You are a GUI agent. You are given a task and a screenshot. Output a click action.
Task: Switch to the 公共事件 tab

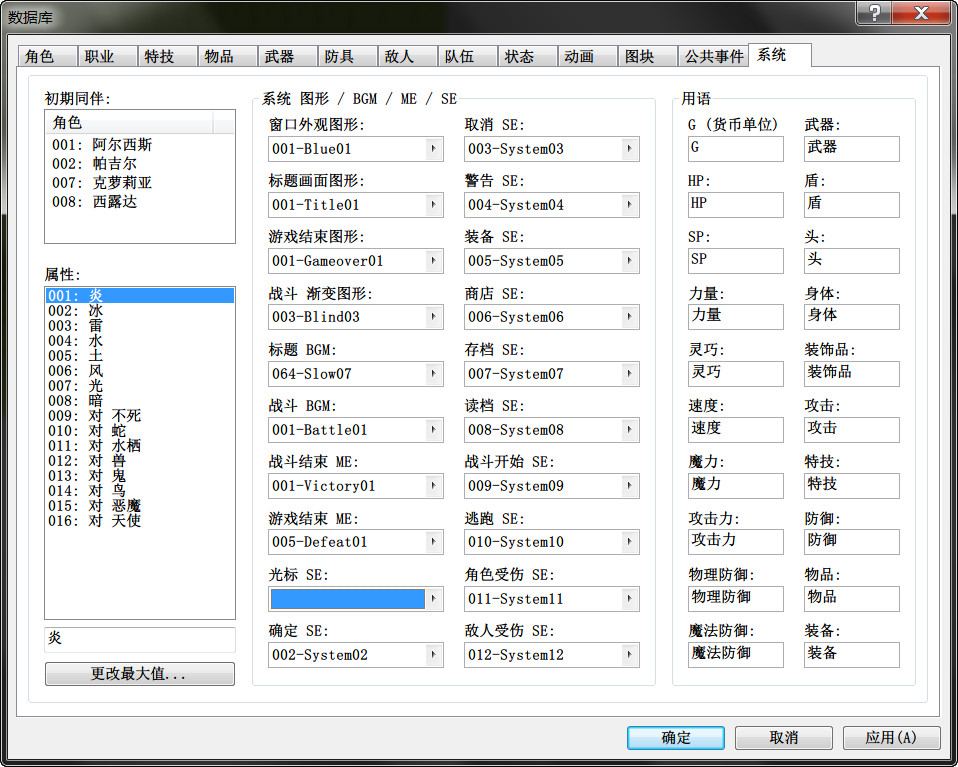point(713,56)
